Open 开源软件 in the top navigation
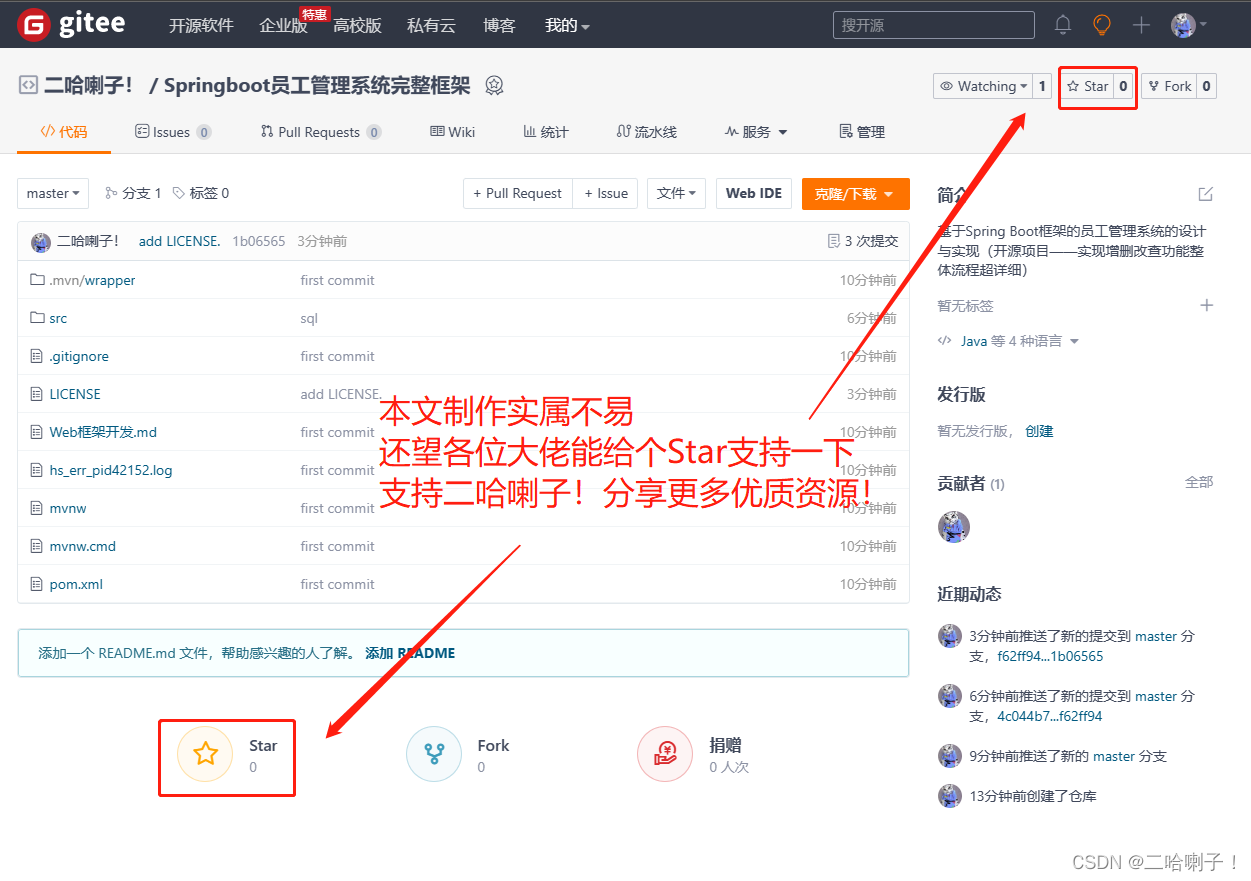Screen dimensions: 1251x881 pos(201,25)
